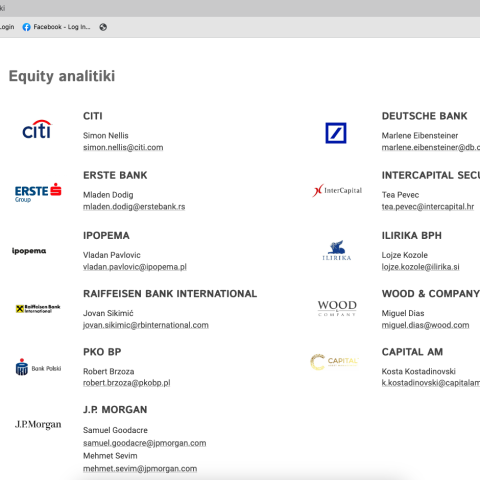Click the DEUTSCHE BANK heading
Image resolution: width=480 pixels, height=480 pixels.
424,116
